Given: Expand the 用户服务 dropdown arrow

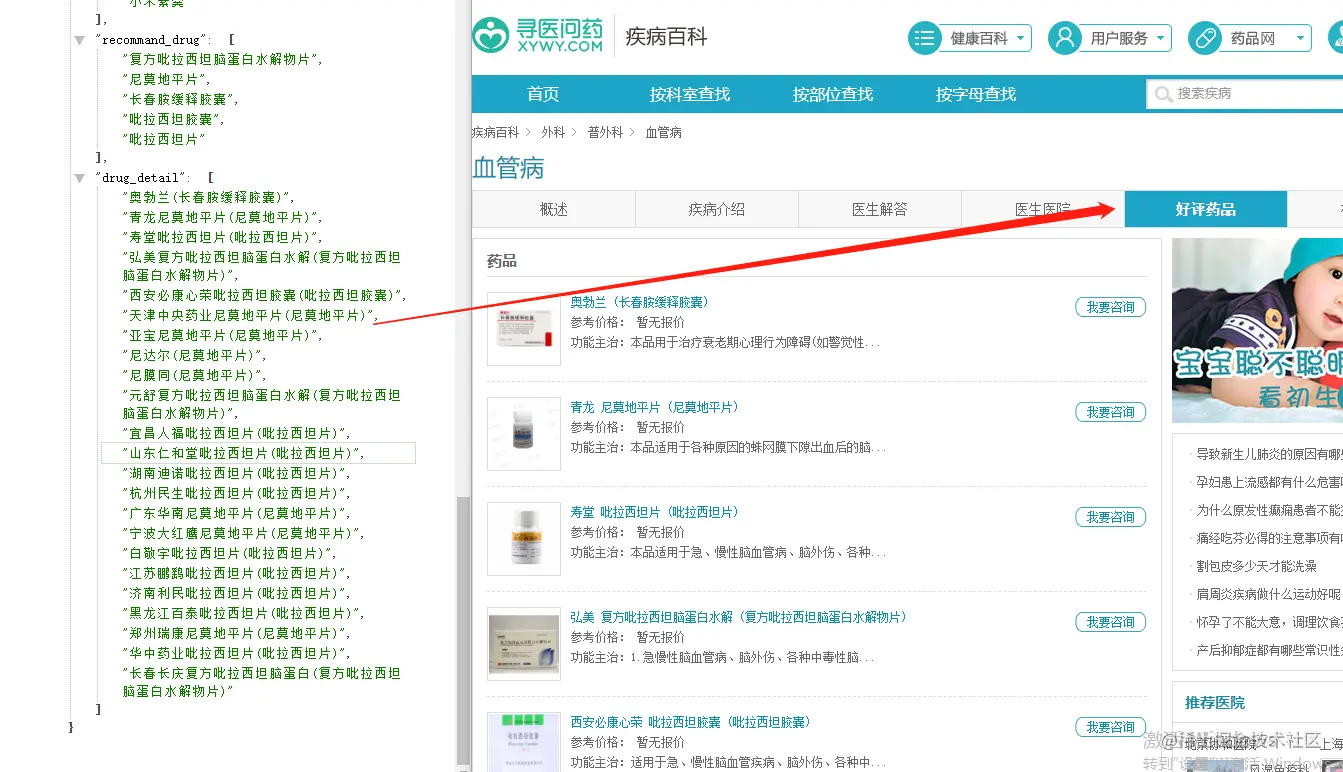Looking at the screenshot, I should coord(1161,38).
